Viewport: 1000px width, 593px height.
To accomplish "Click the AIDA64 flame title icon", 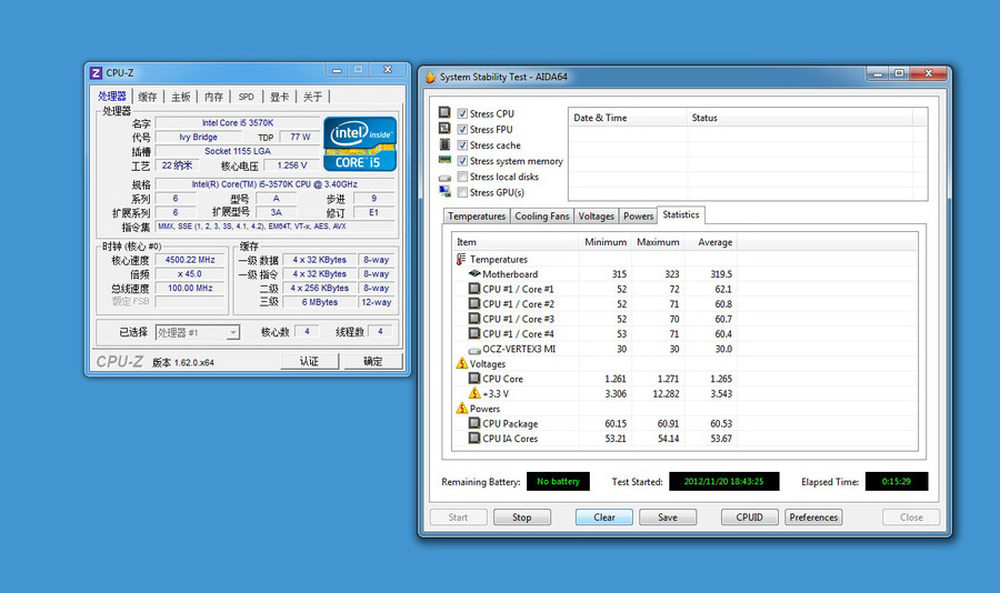I will pos(430,77).
